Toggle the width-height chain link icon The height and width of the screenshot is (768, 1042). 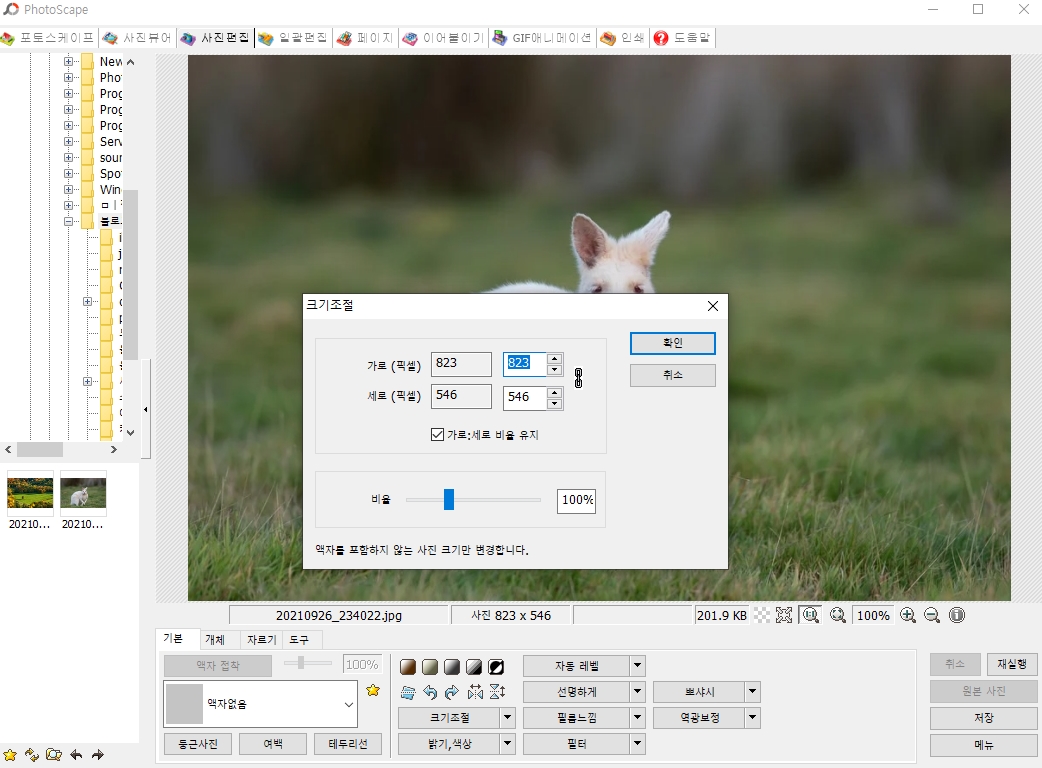coord(579,378)
